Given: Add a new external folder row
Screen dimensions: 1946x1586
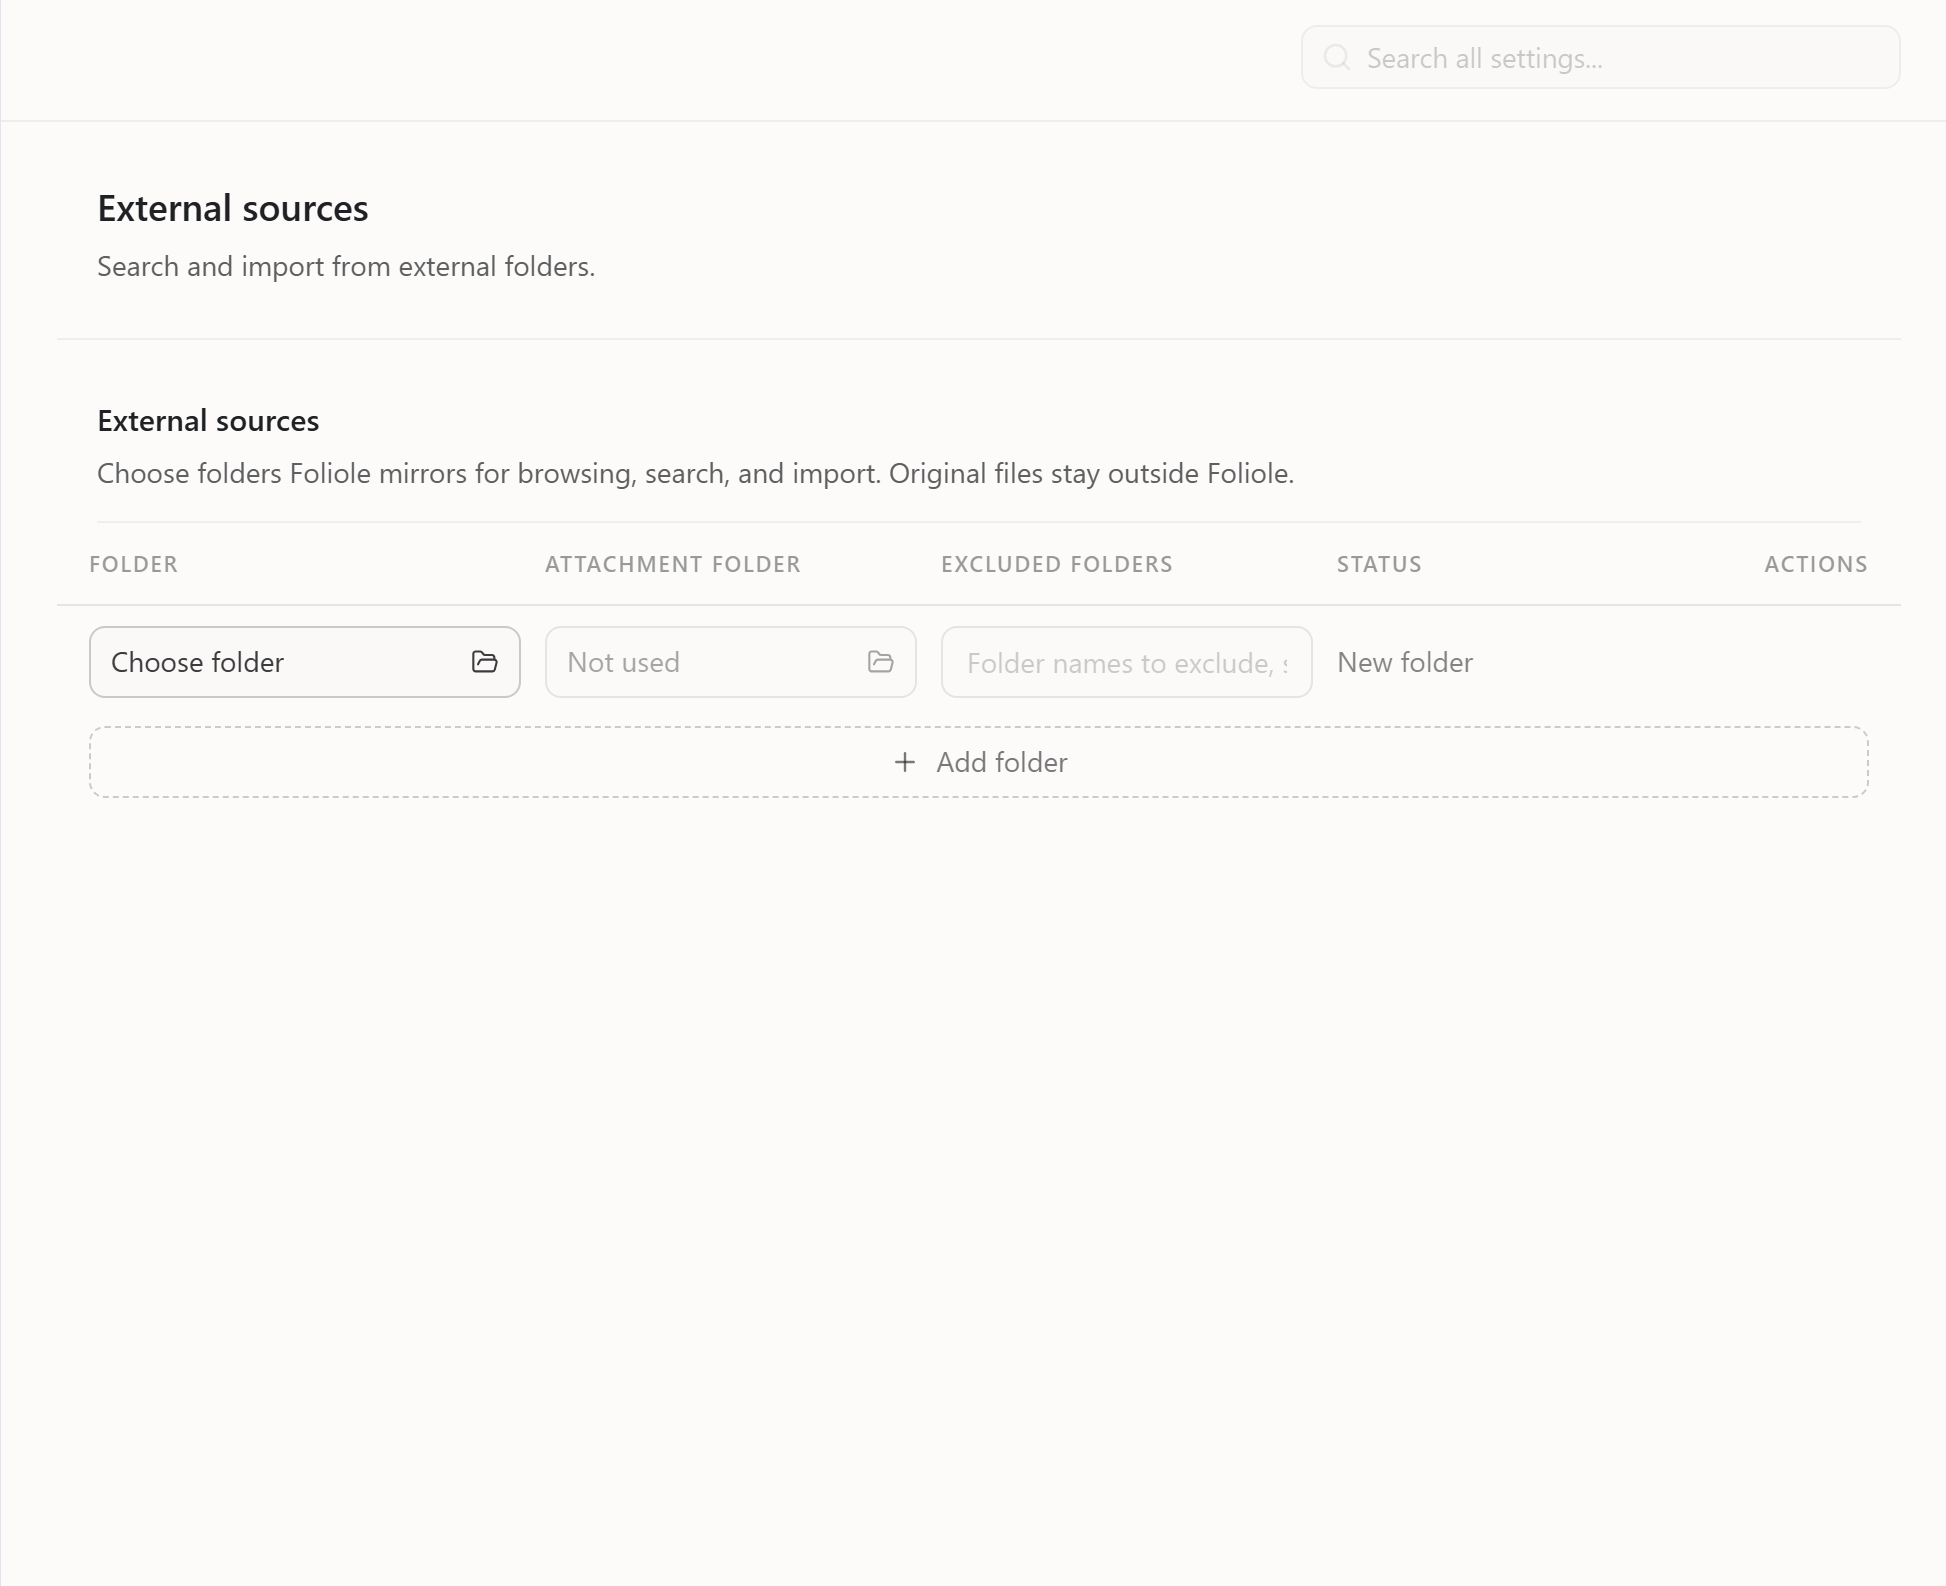Looking at the screenshot, I should (x=978, y=762).
